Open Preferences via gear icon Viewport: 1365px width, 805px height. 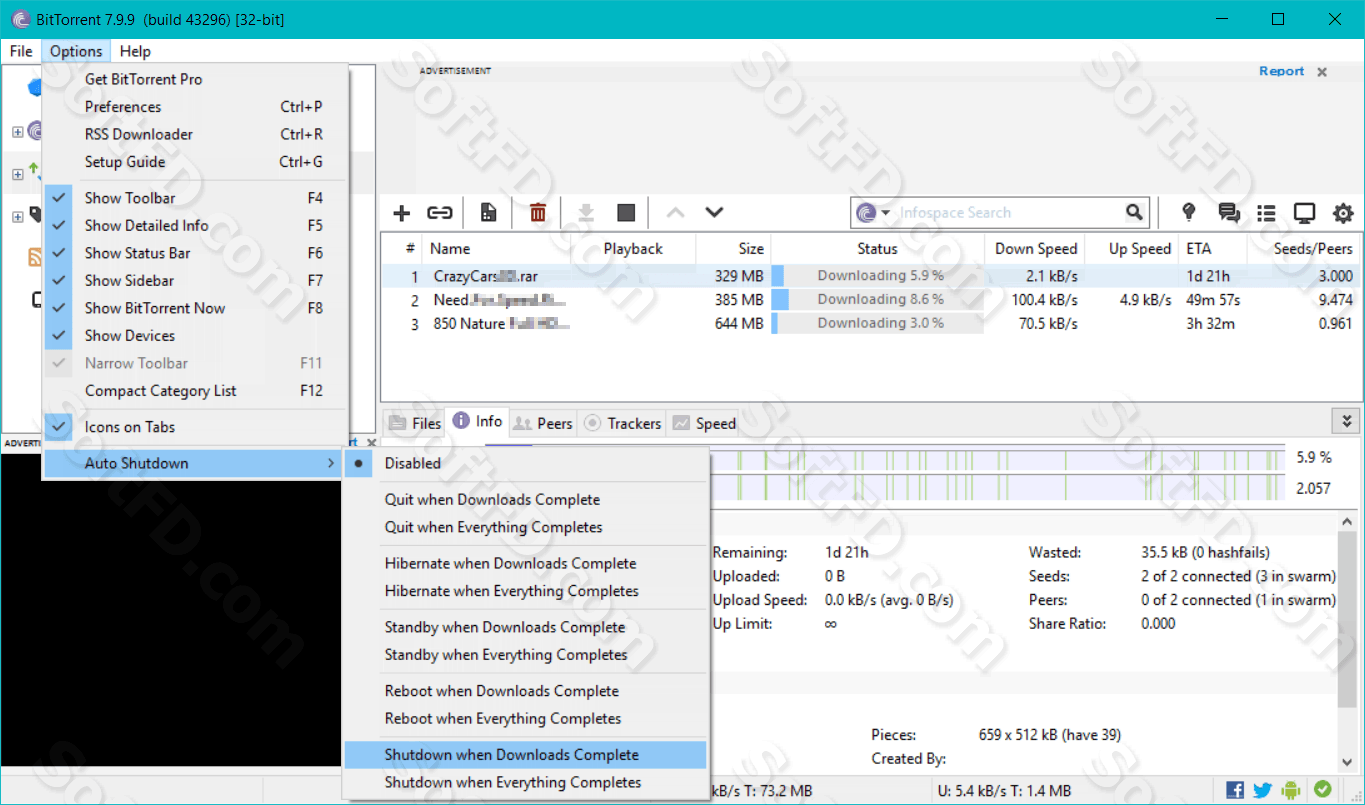[x=1343, y=213]
